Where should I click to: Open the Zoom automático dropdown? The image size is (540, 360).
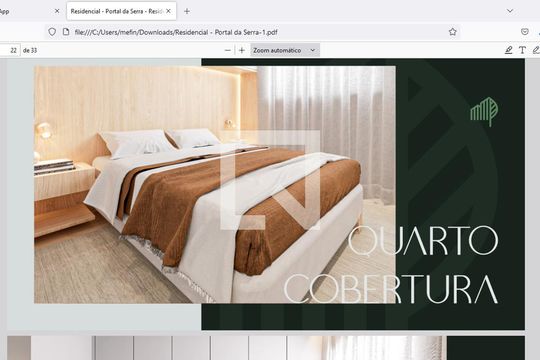pyautogui.click(x=285, y=50)
